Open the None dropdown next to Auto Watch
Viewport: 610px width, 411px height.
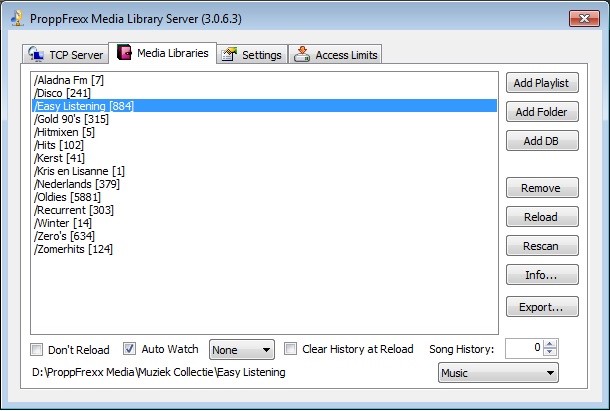point(242,350)
